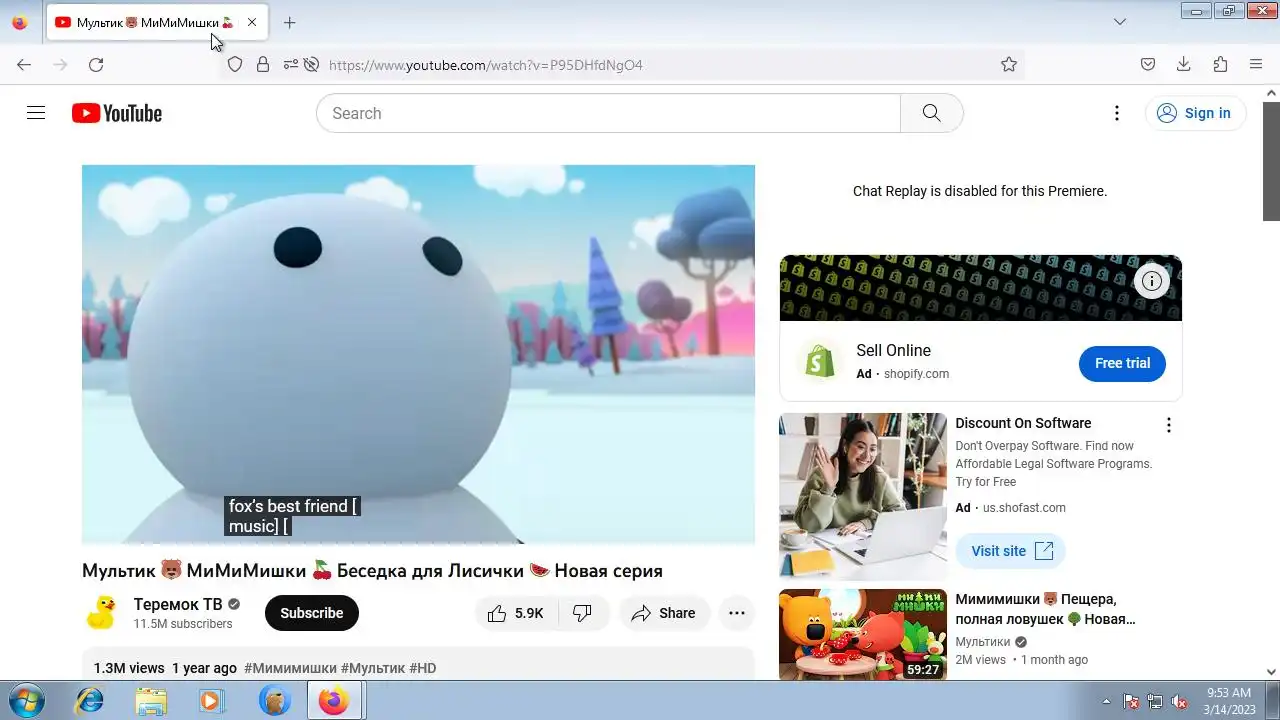Open Firefox application hamburger menu
Viewport: 1280px width, 720px height.
[1256, 64]
